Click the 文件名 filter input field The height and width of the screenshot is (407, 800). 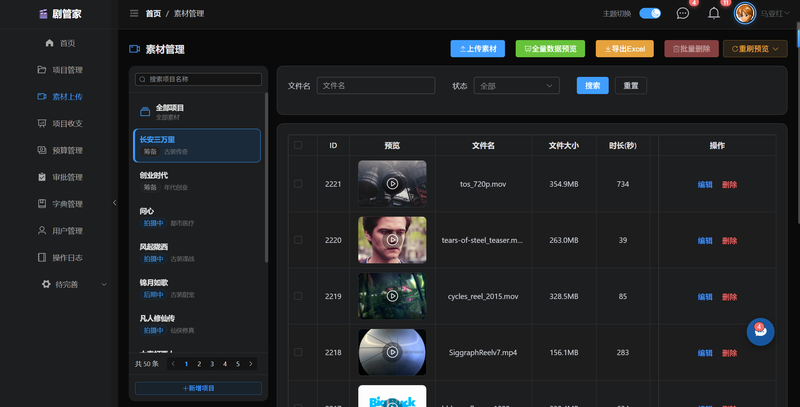pyautogui.click(x=376, y=86)
